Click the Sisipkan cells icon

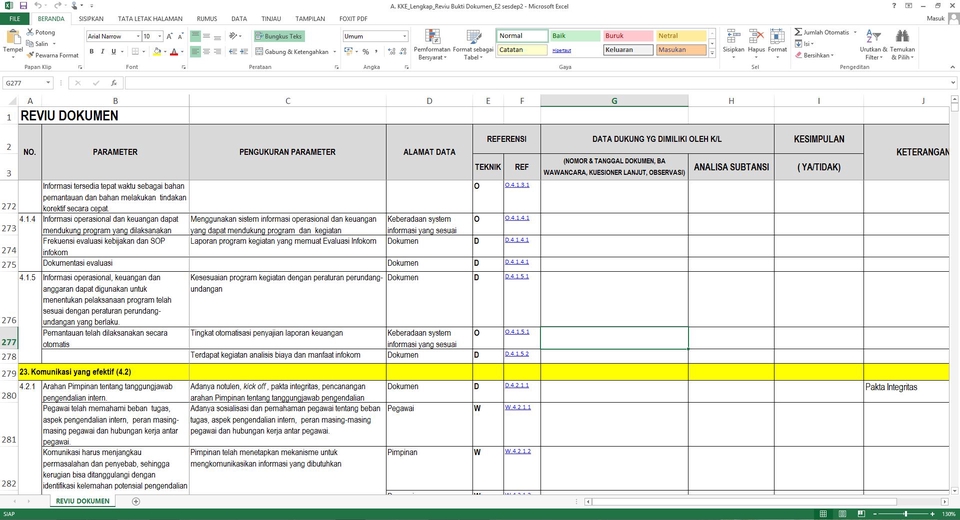(x=733, y=44)
